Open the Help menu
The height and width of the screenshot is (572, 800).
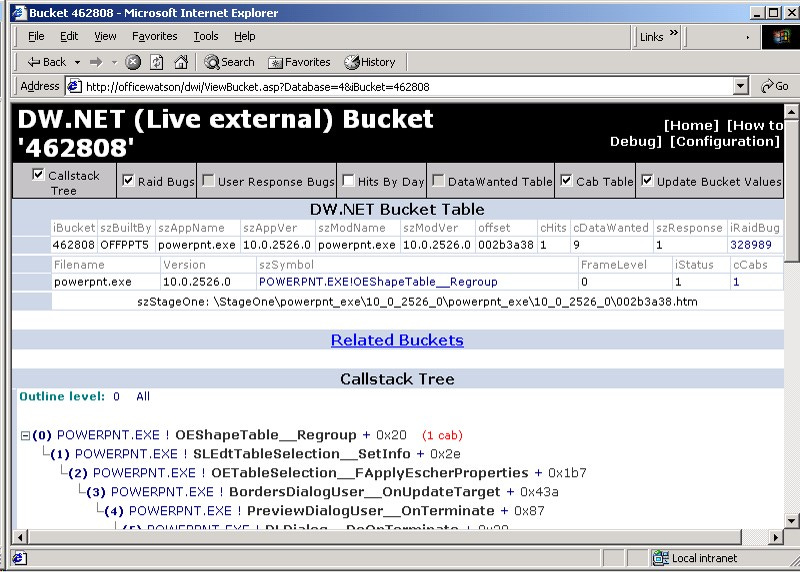tap(244, 36)
